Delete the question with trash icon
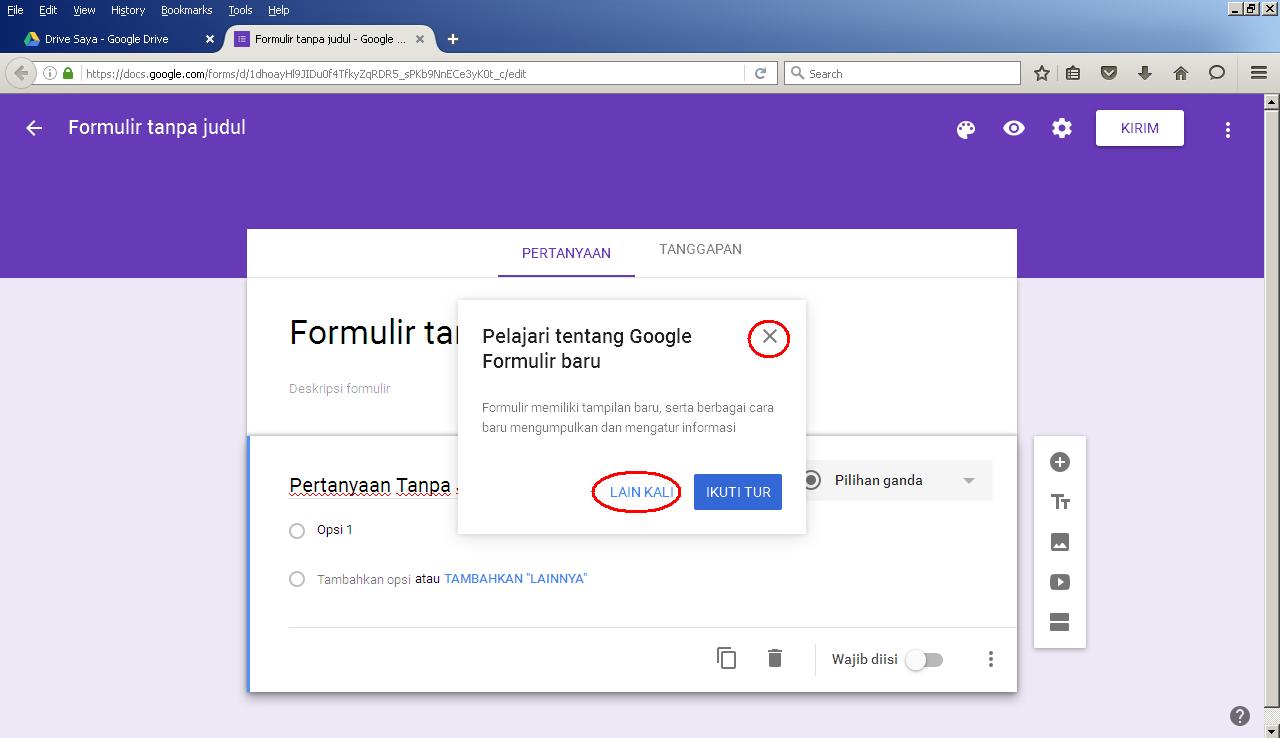 (775, 658)
